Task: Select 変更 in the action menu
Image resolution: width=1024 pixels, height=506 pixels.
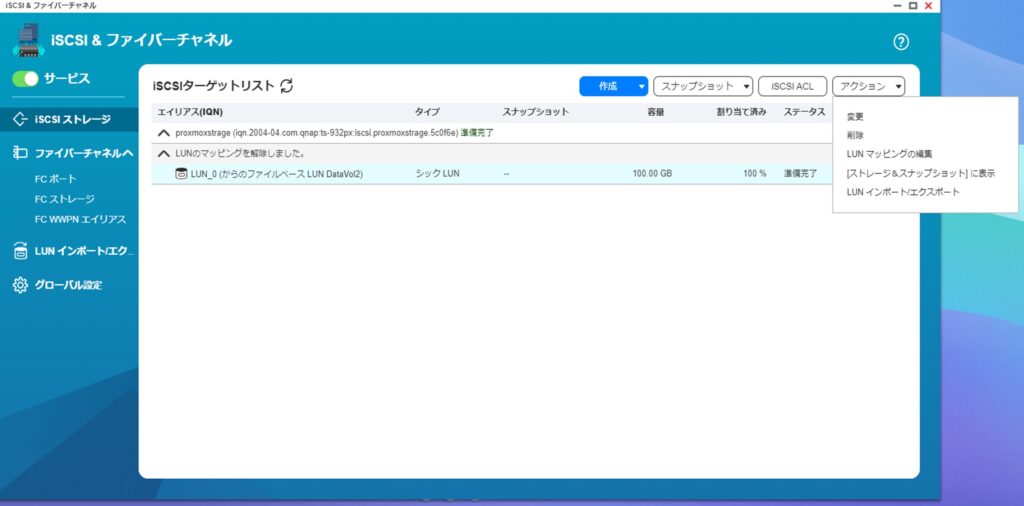Action: (x=855, y=116)
